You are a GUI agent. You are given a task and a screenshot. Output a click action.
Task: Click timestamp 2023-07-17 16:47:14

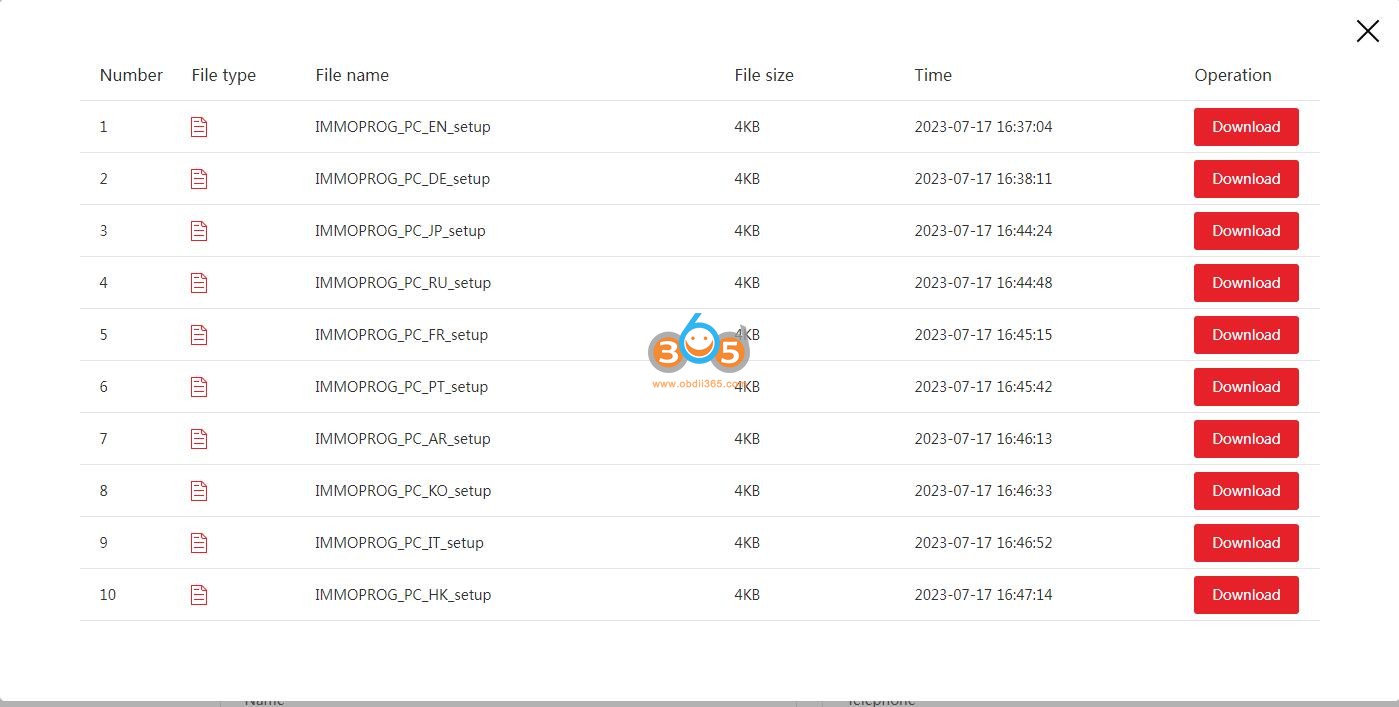point(983,595)
